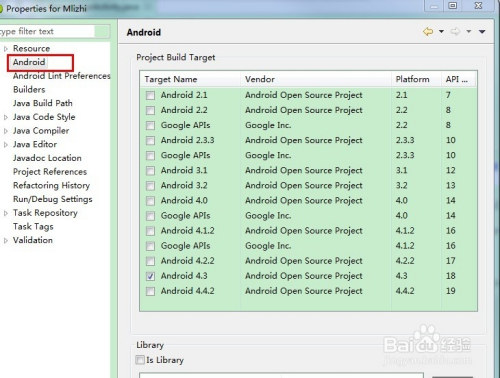This screenshot has height=378, width=500.
Task: Click Android 2.1 vendor Android Open Source Project
Action: (304, 95)
